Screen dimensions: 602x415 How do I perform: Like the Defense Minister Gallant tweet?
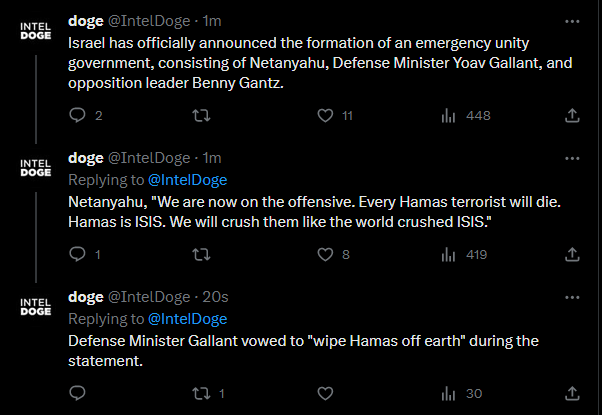323,393
